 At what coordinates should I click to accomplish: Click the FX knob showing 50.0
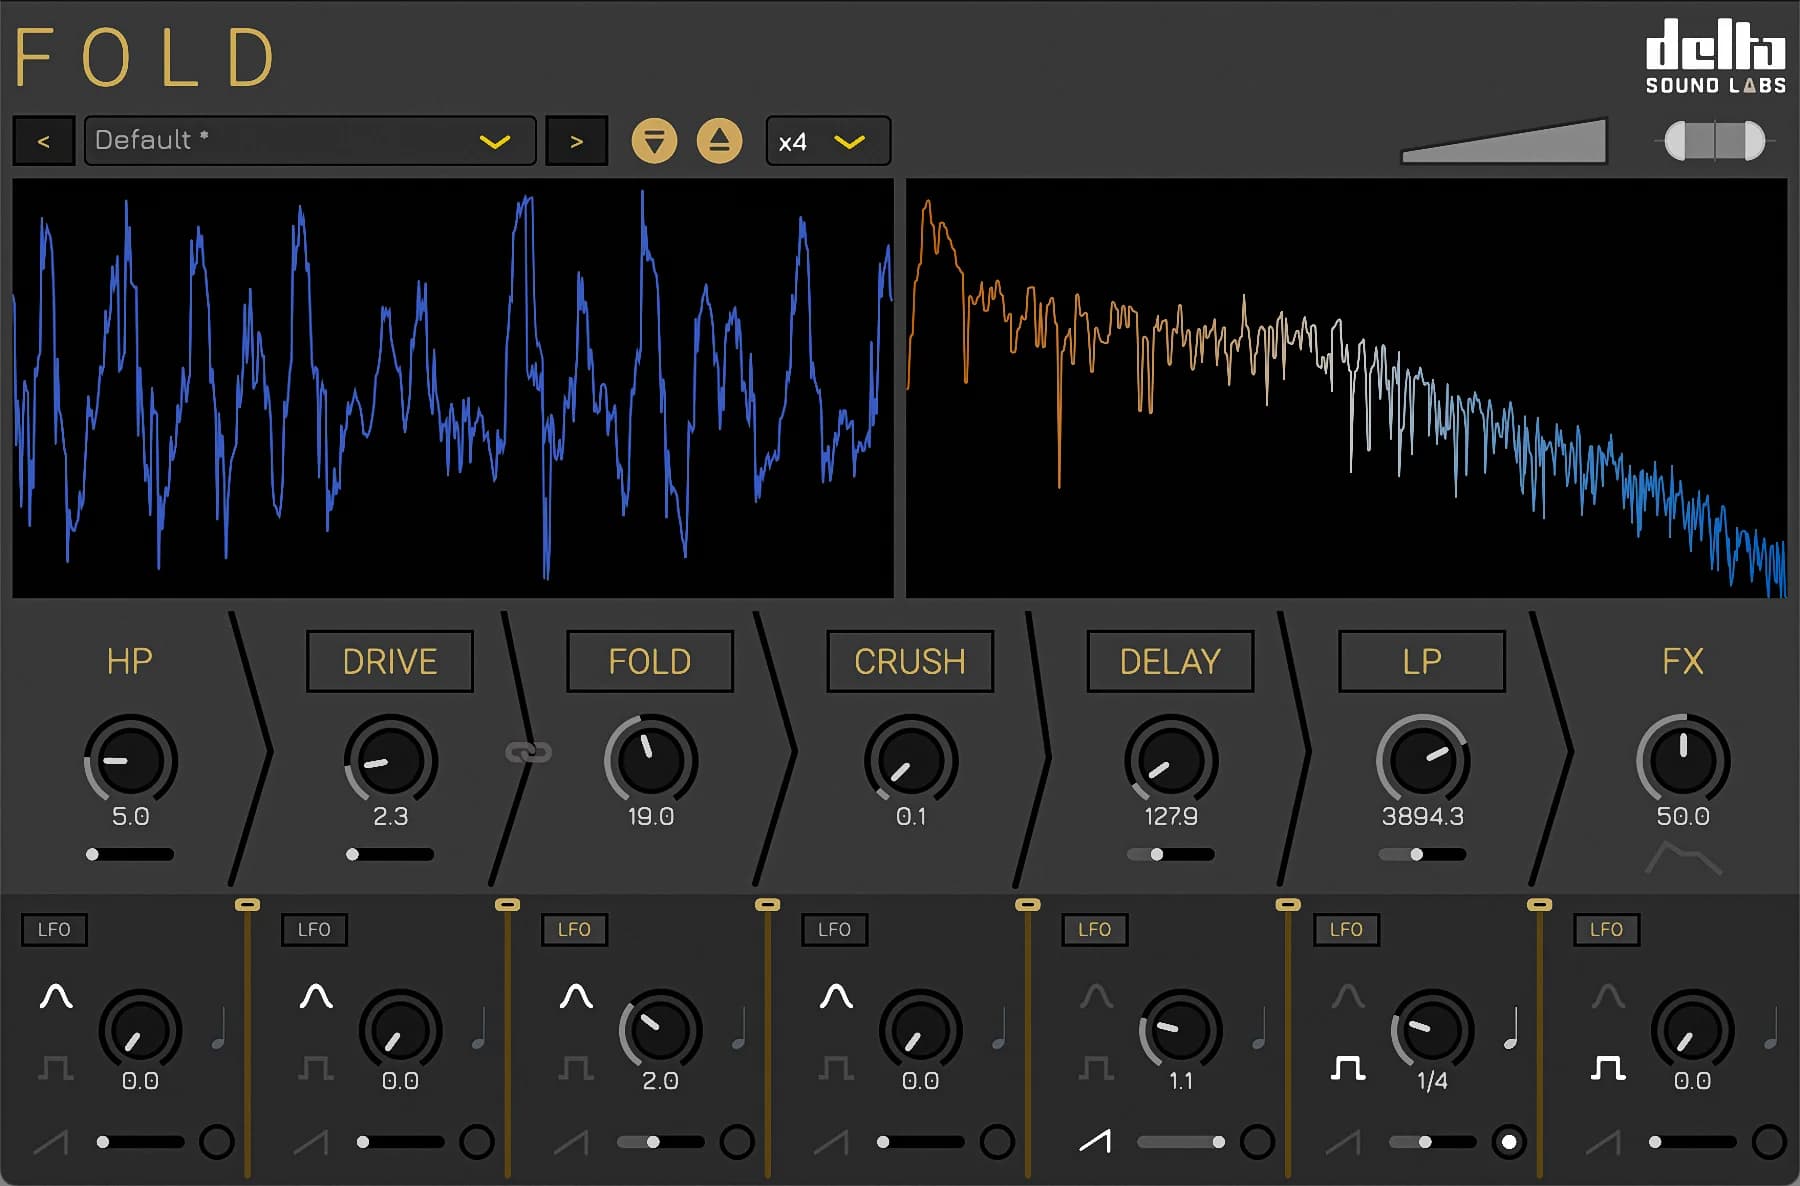pyautogui.click(x=1682, y=760)
